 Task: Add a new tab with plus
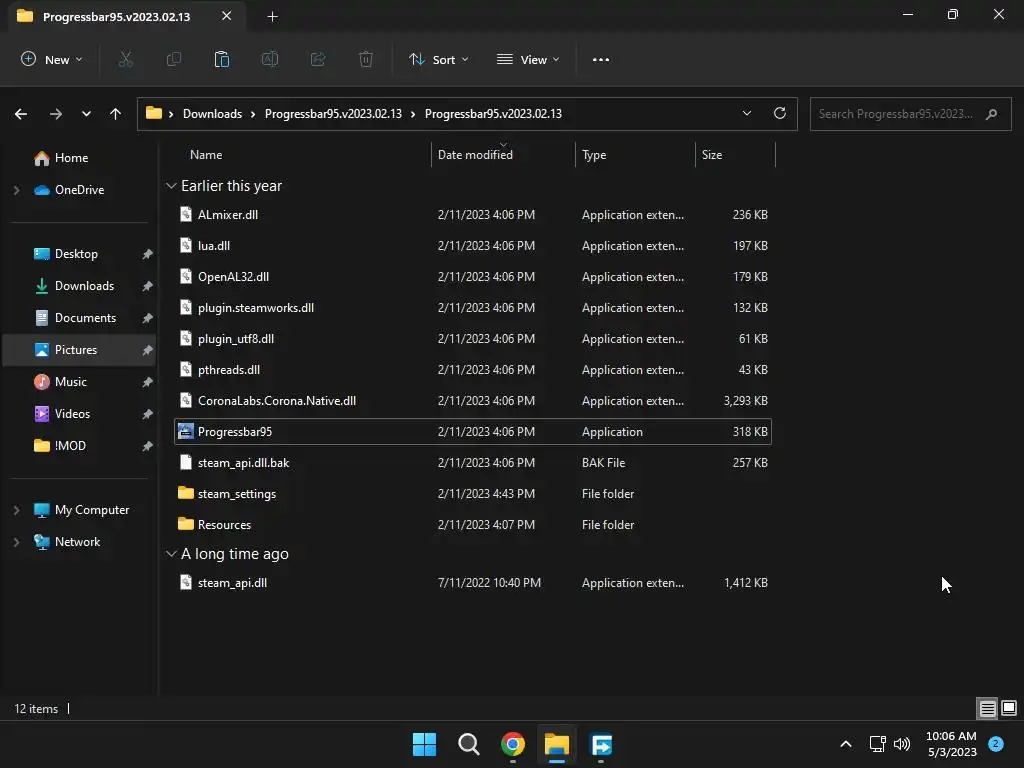pos(273,16)
